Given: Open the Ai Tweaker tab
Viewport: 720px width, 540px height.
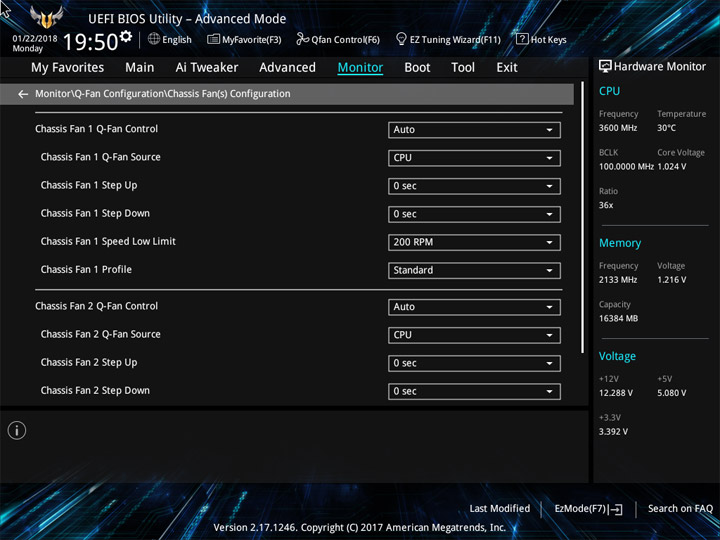Looking at the screenshot, I should pos(207,68).
